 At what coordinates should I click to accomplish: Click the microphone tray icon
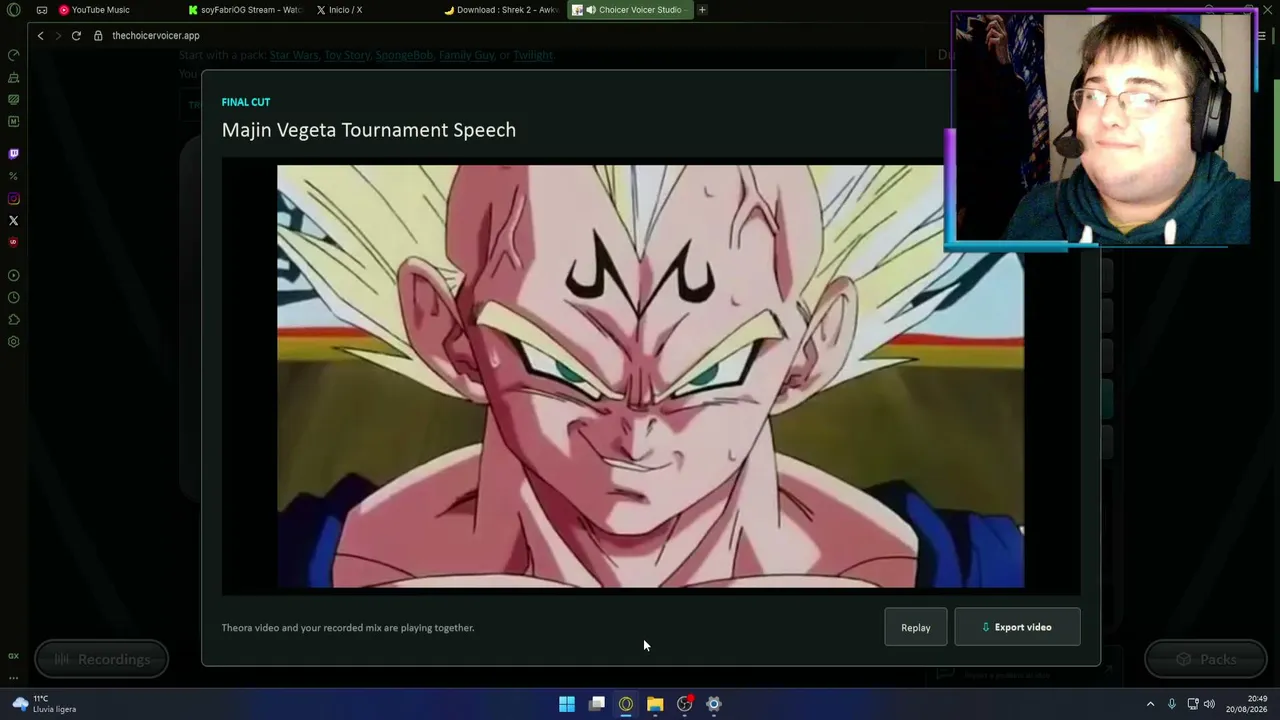point(1172,704)
